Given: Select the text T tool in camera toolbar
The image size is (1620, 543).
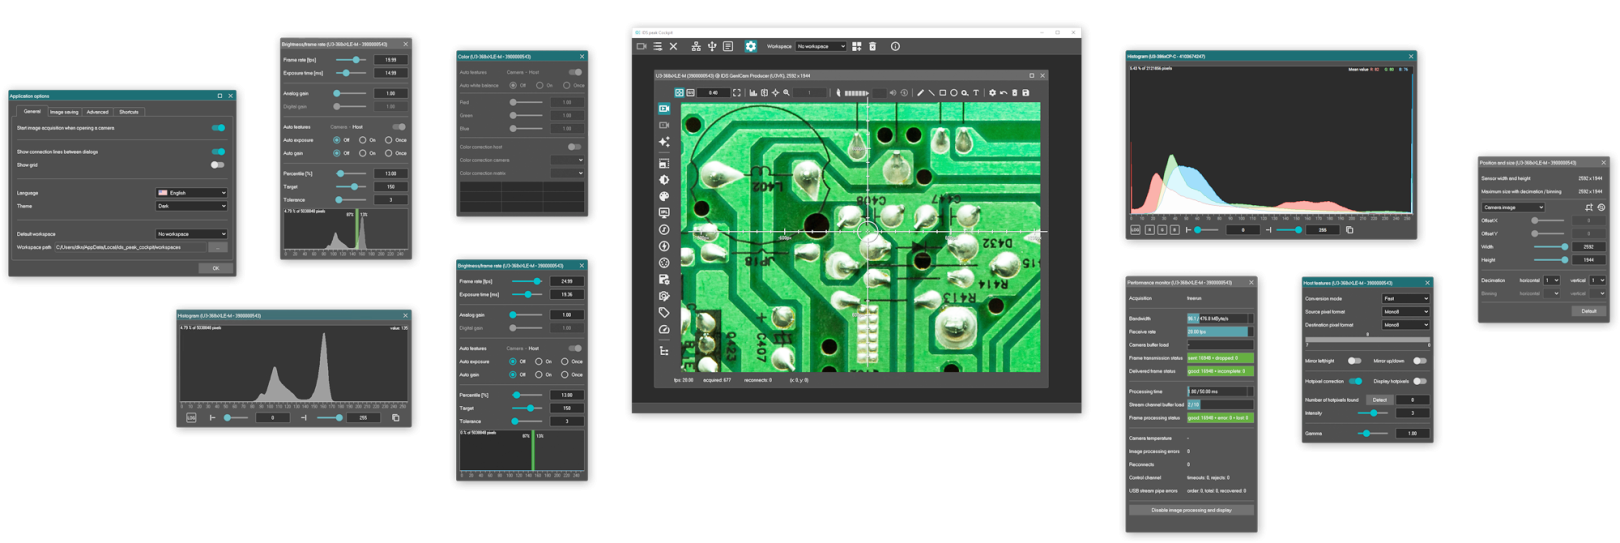Looking at the screenshot, I should point(976,93).
